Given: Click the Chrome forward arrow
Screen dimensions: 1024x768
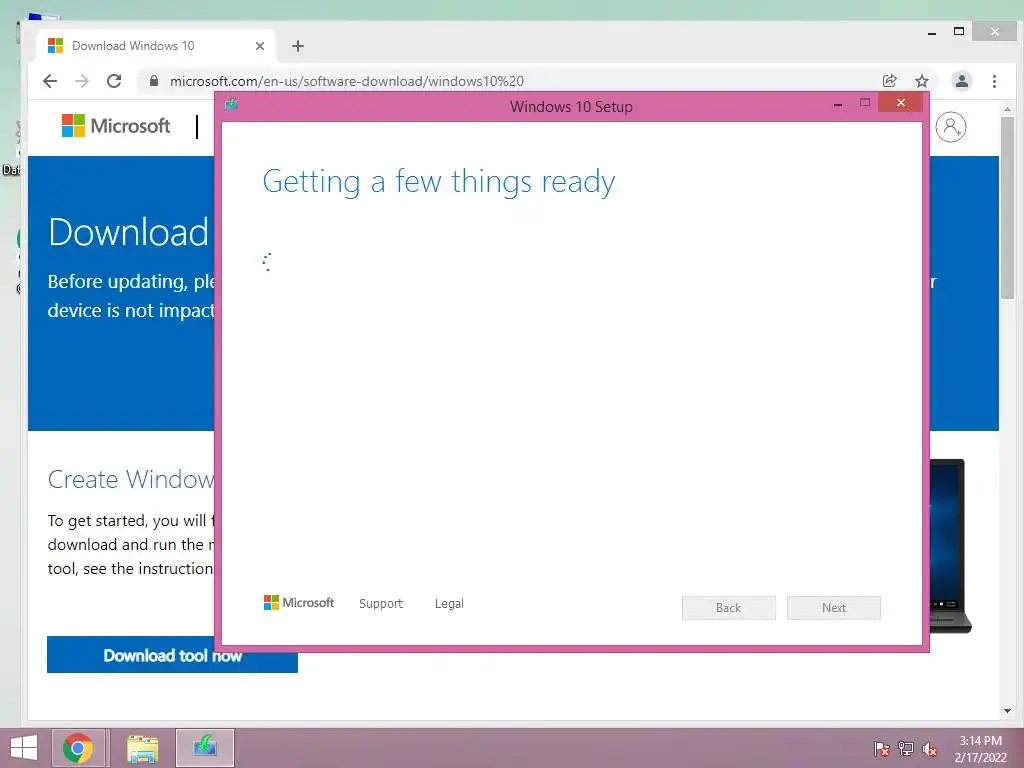Looking at the screenshot, I should click(82, 81).
